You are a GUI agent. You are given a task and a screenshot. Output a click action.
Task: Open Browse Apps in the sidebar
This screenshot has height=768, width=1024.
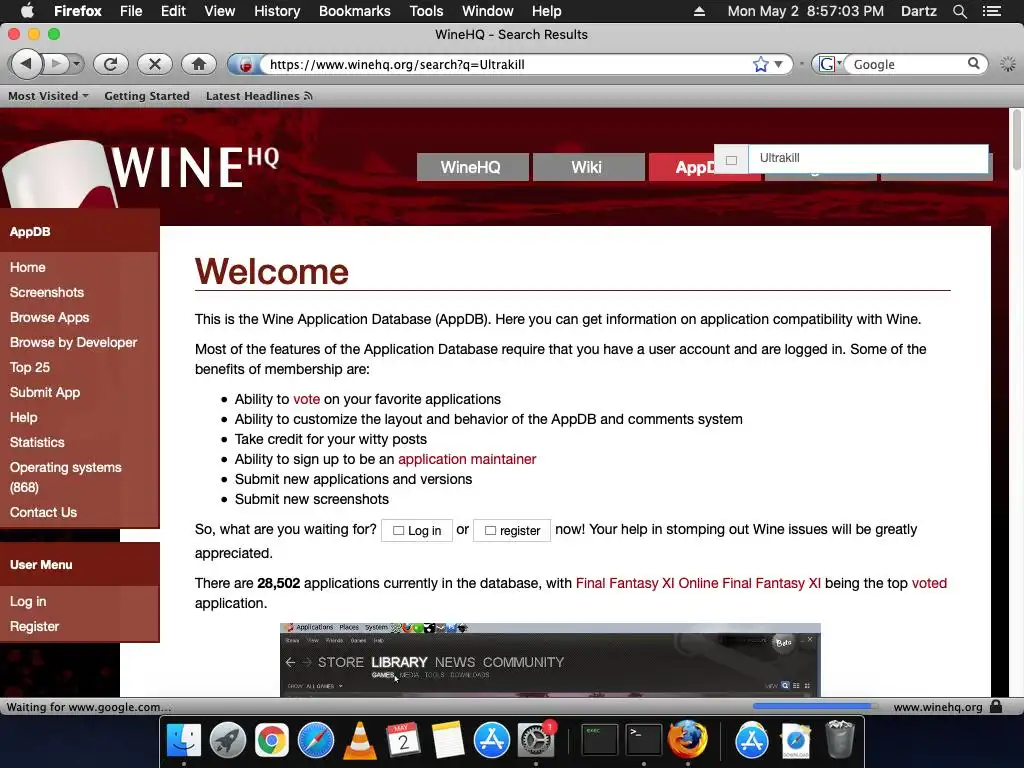[50, 317]
